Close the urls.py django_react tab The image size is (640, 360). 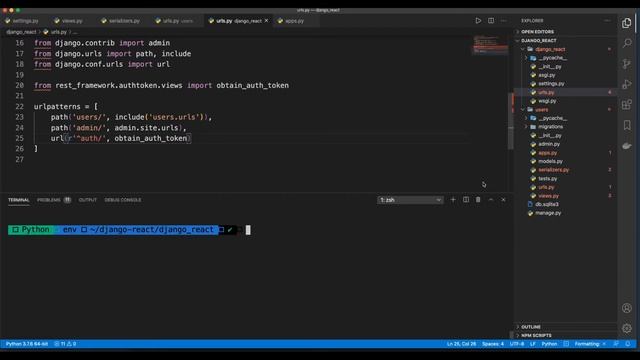pyautogui.click(x=266, y=20)
